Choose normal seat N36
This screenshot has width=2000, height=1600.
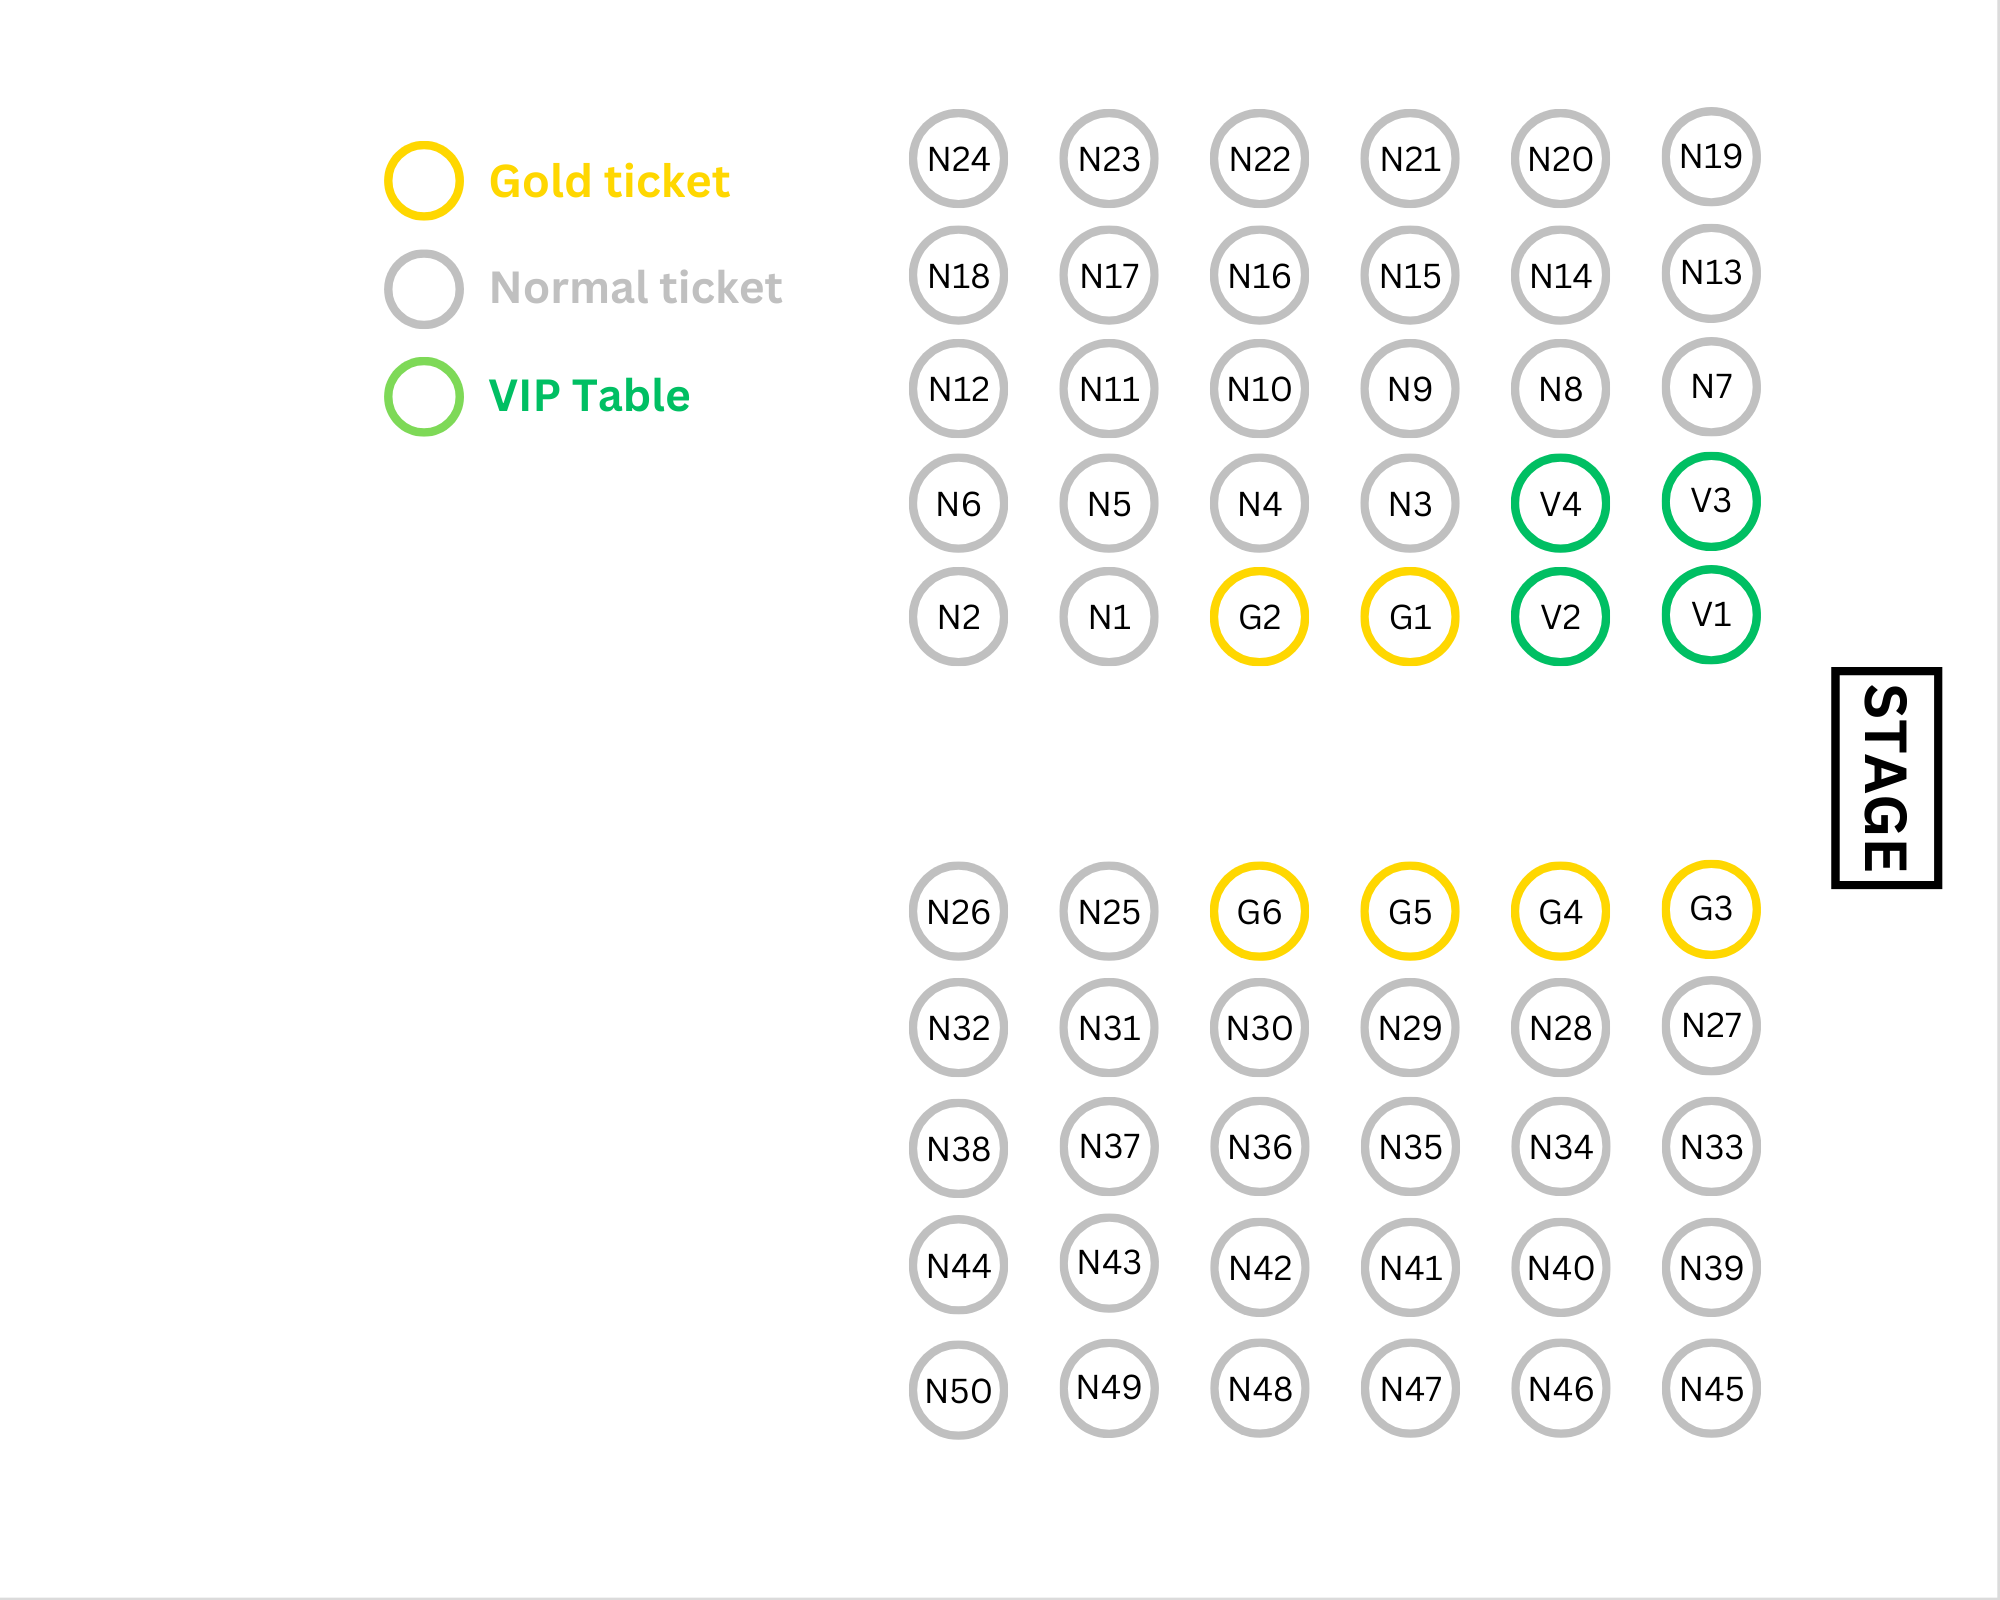pos(1260,1146)
